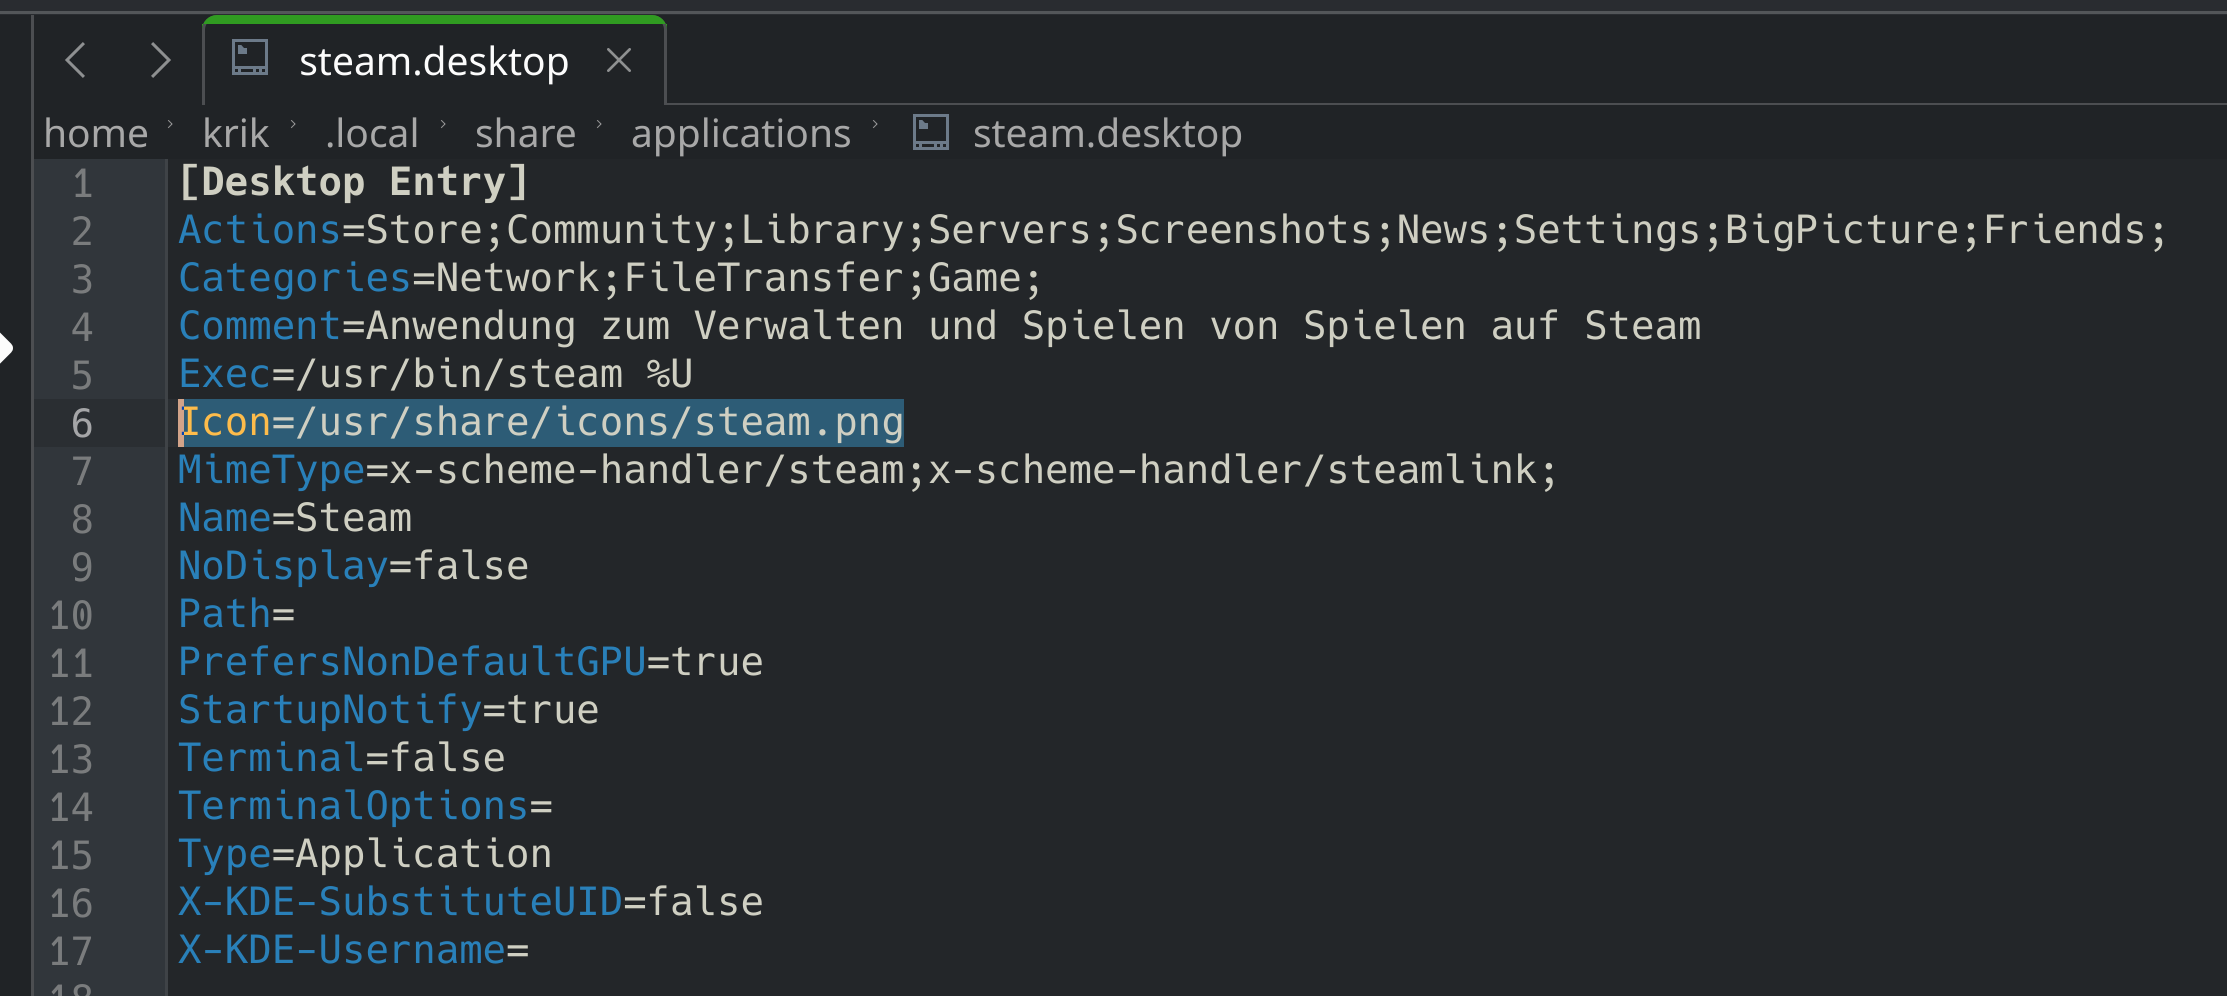2227x996 pixels.
Task: Expand the chevron after share breadcrumb
Action: (600, 125)
